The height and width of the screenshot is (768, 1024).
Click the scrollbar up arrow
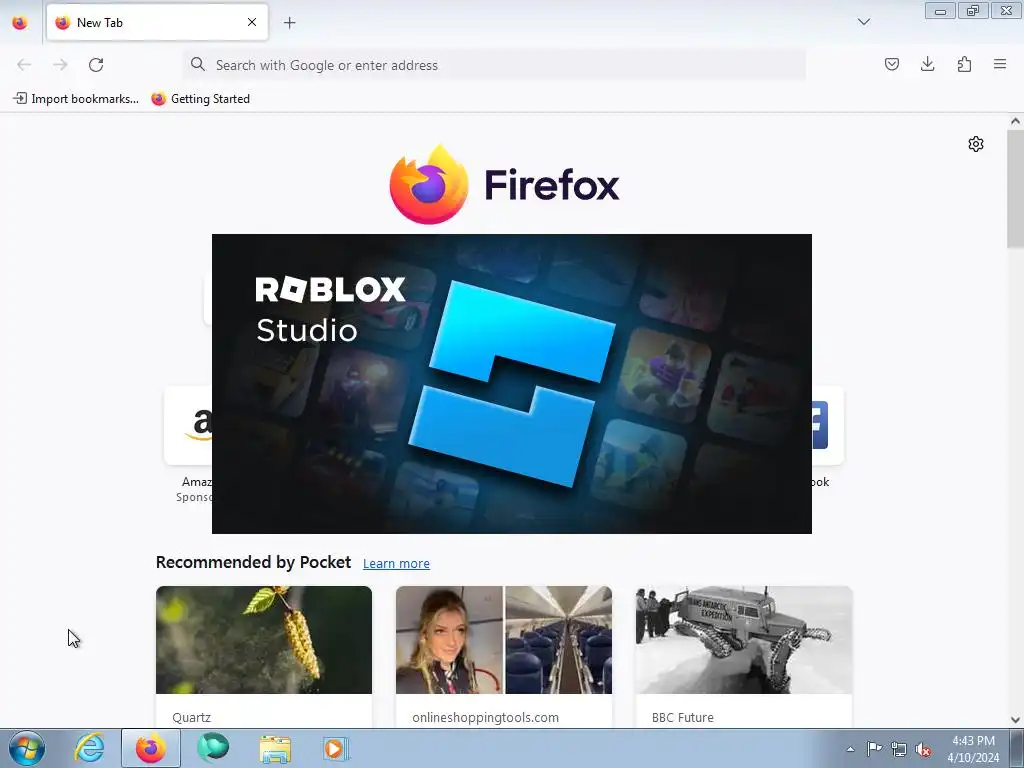(x=1015, y=121)
